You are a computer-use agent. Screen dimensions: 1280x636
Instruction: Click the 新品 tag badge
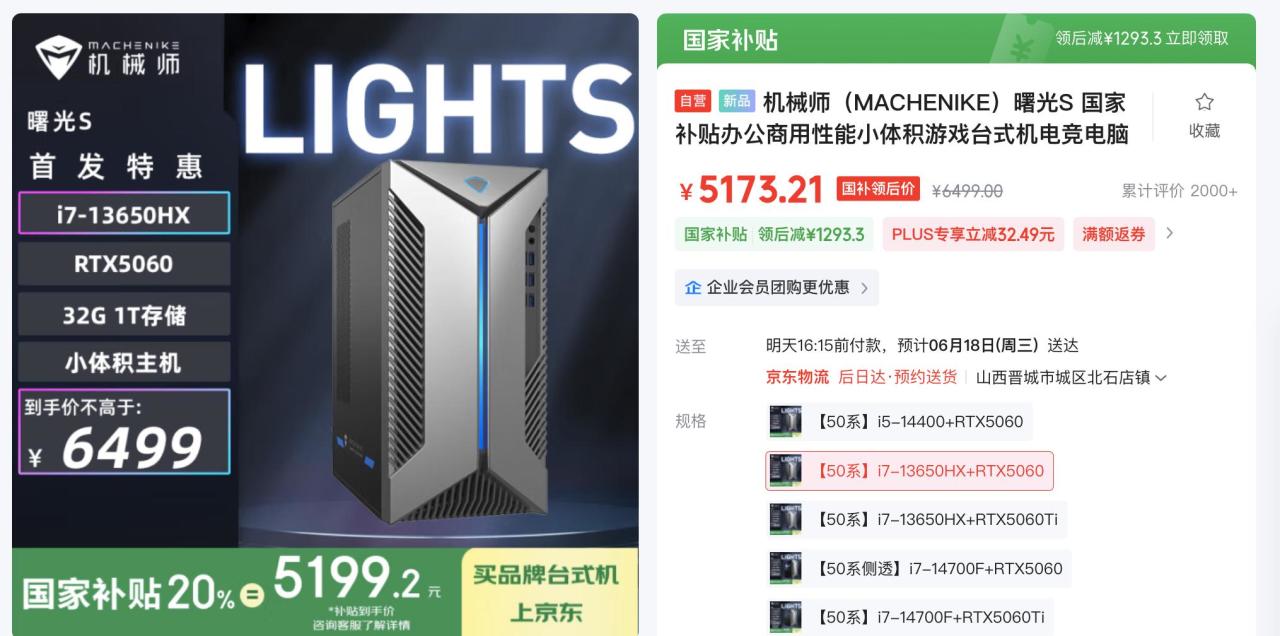pyautogui.click(x=737, y=101)
